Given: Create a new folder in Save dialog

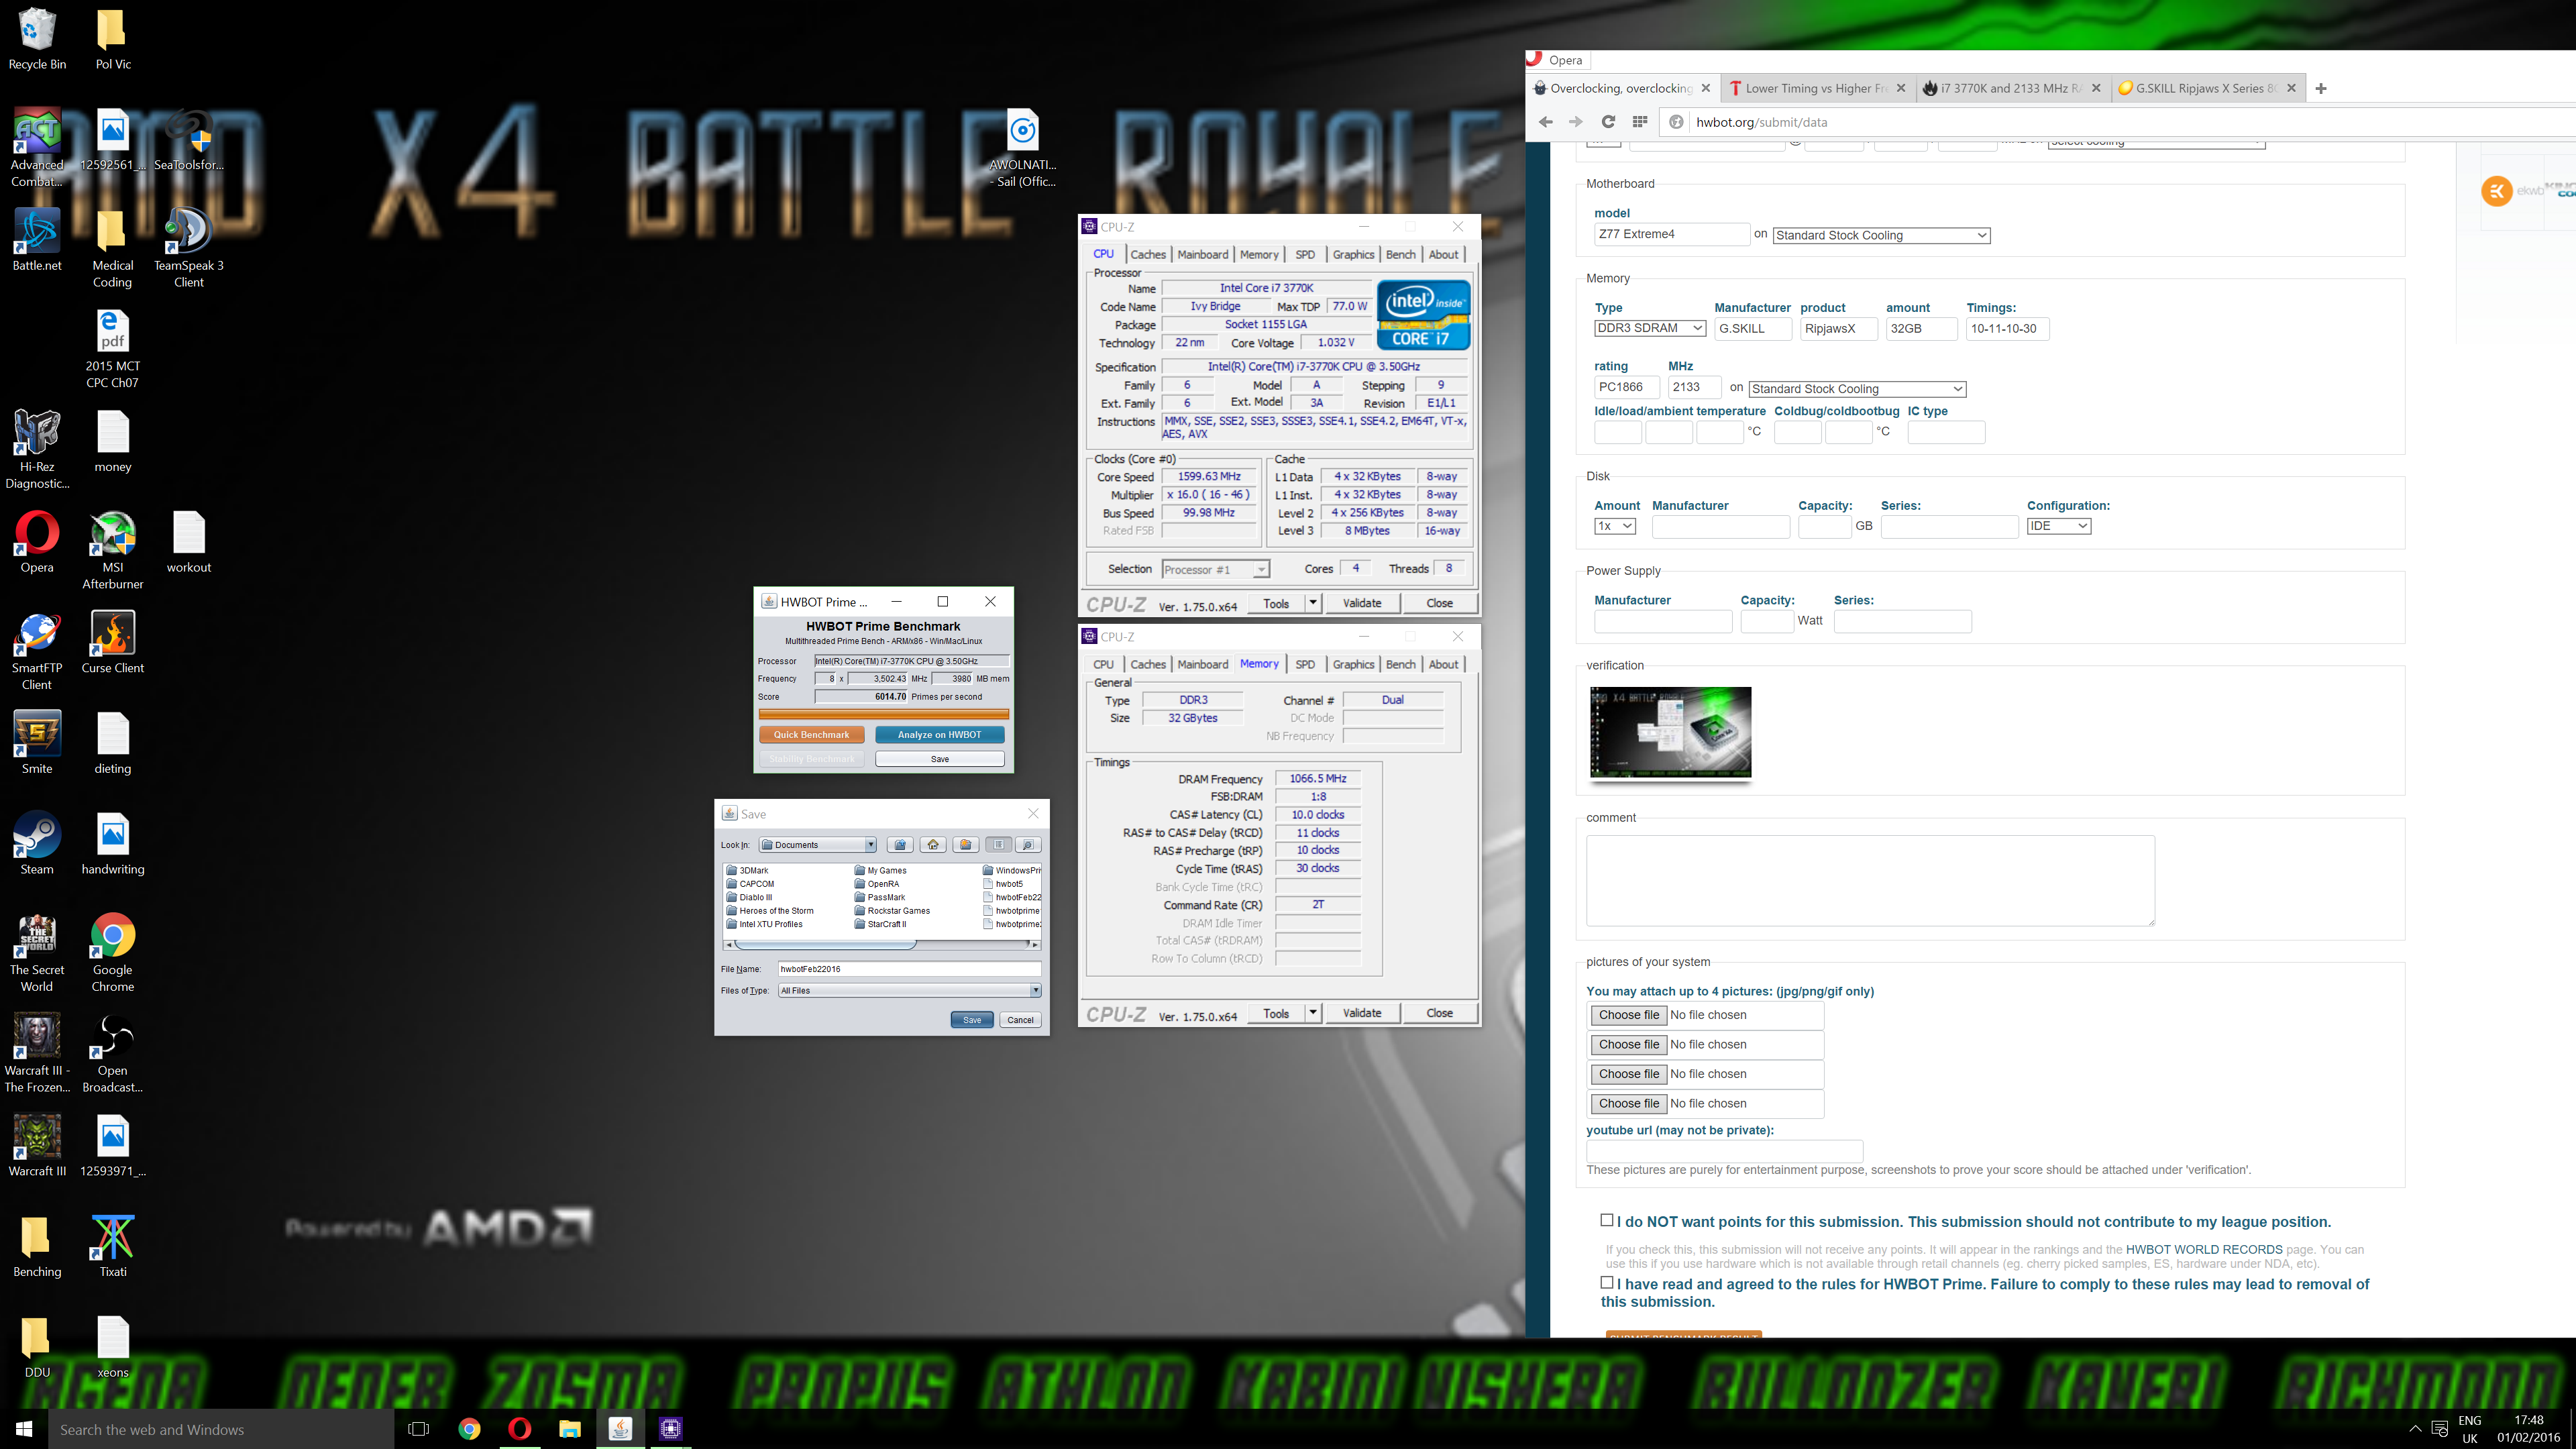Looking at the screenshot, I should 965,845.
